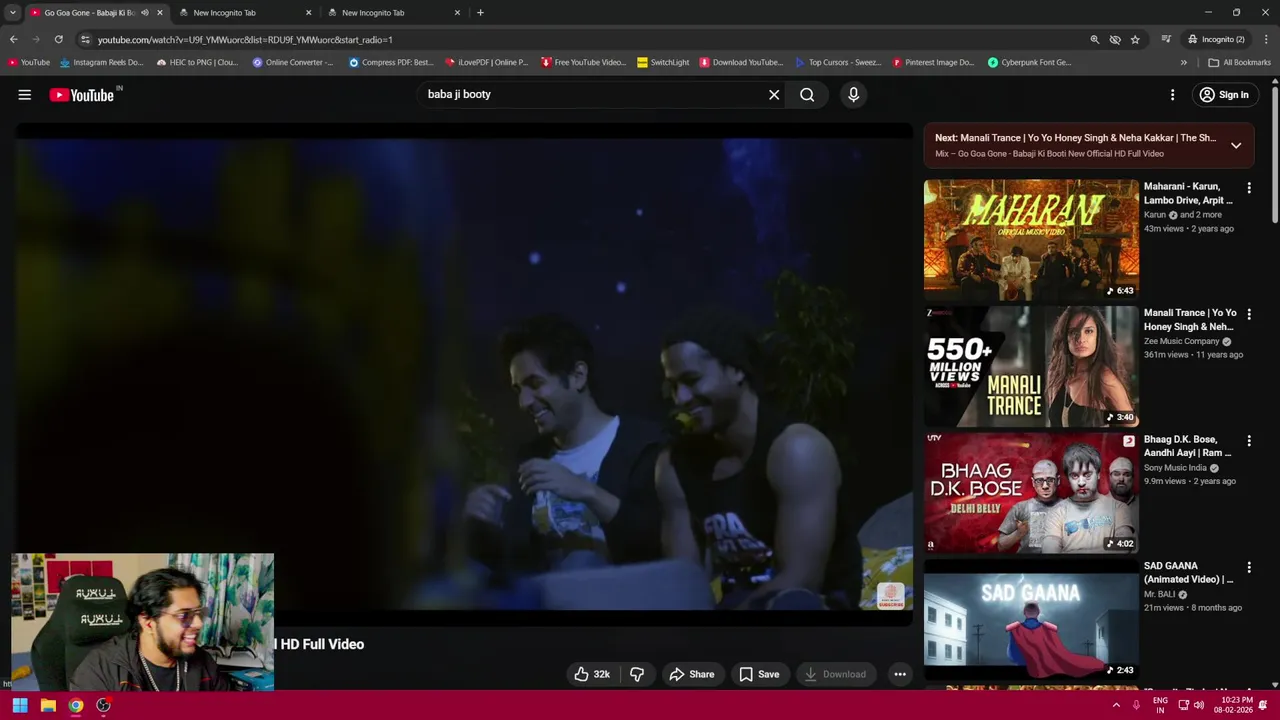Open the tab search dropdown arrow
Viewport: 1280px width, 720px height.
click(12, 13)
